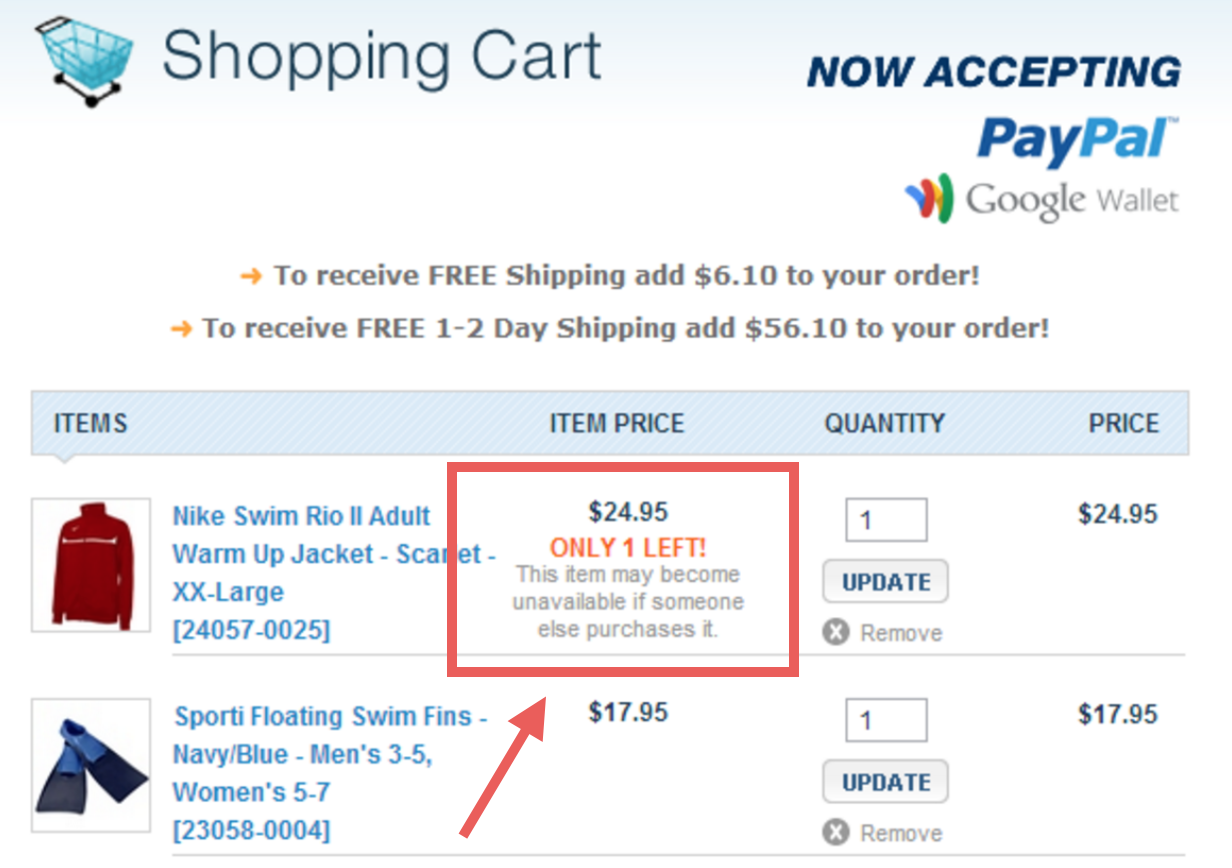Click the quantity field for the Nike jacket
1232x868 pixels.
click(x=886, y=520)
